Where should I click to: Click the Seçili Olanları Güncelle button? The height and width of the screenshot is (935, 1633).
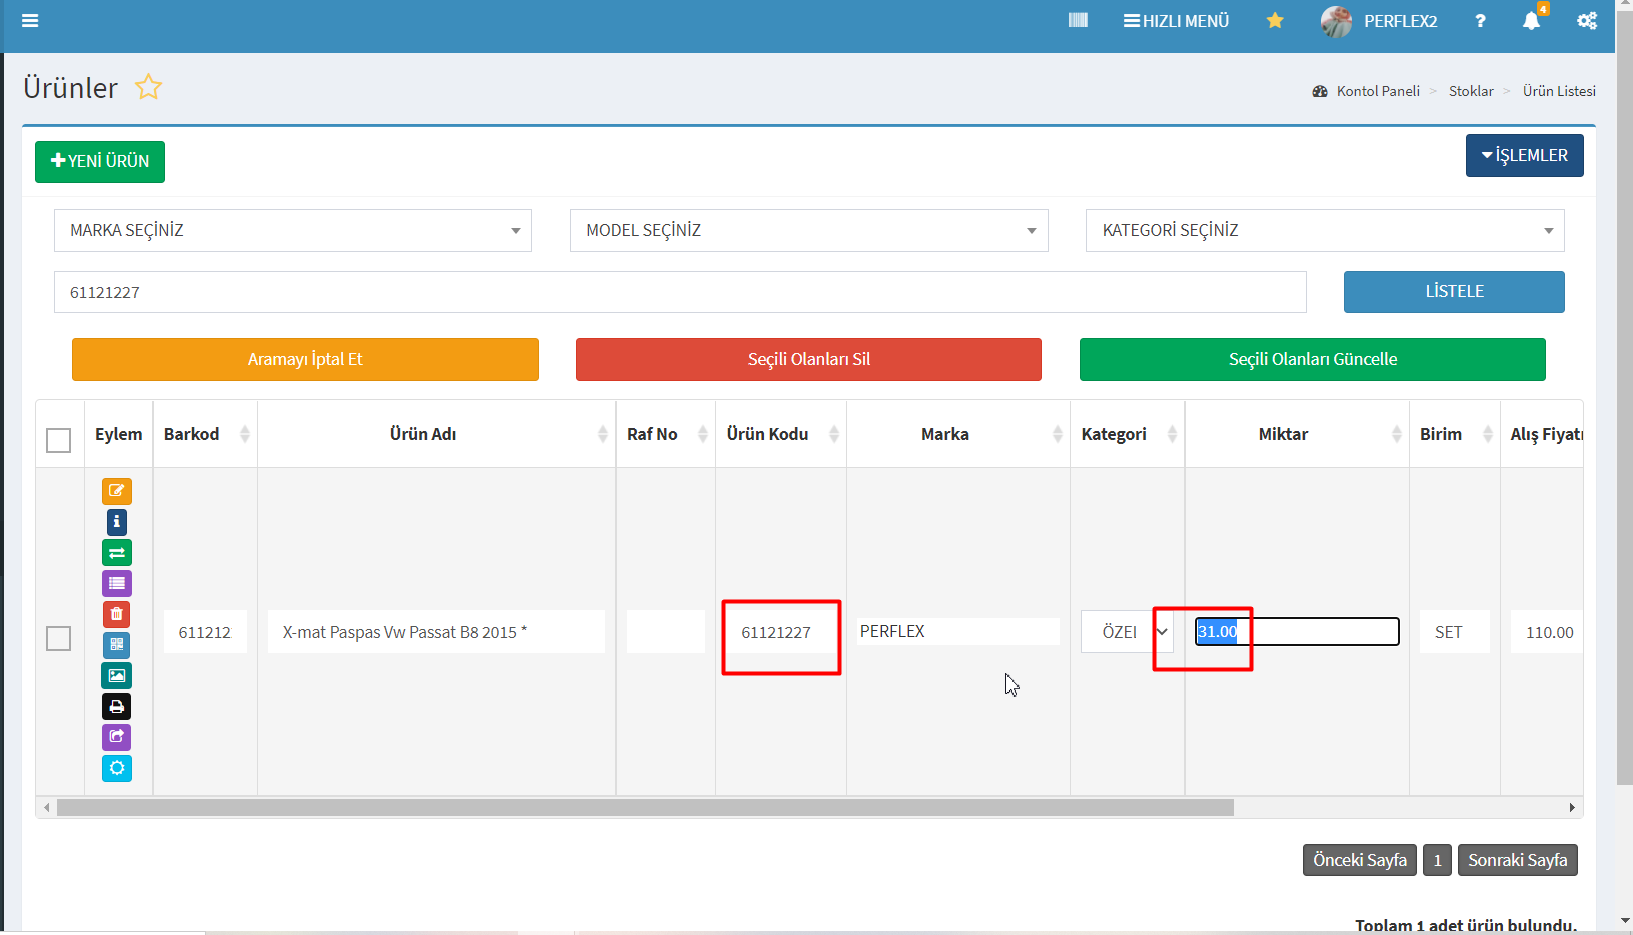pos(1312,360)
